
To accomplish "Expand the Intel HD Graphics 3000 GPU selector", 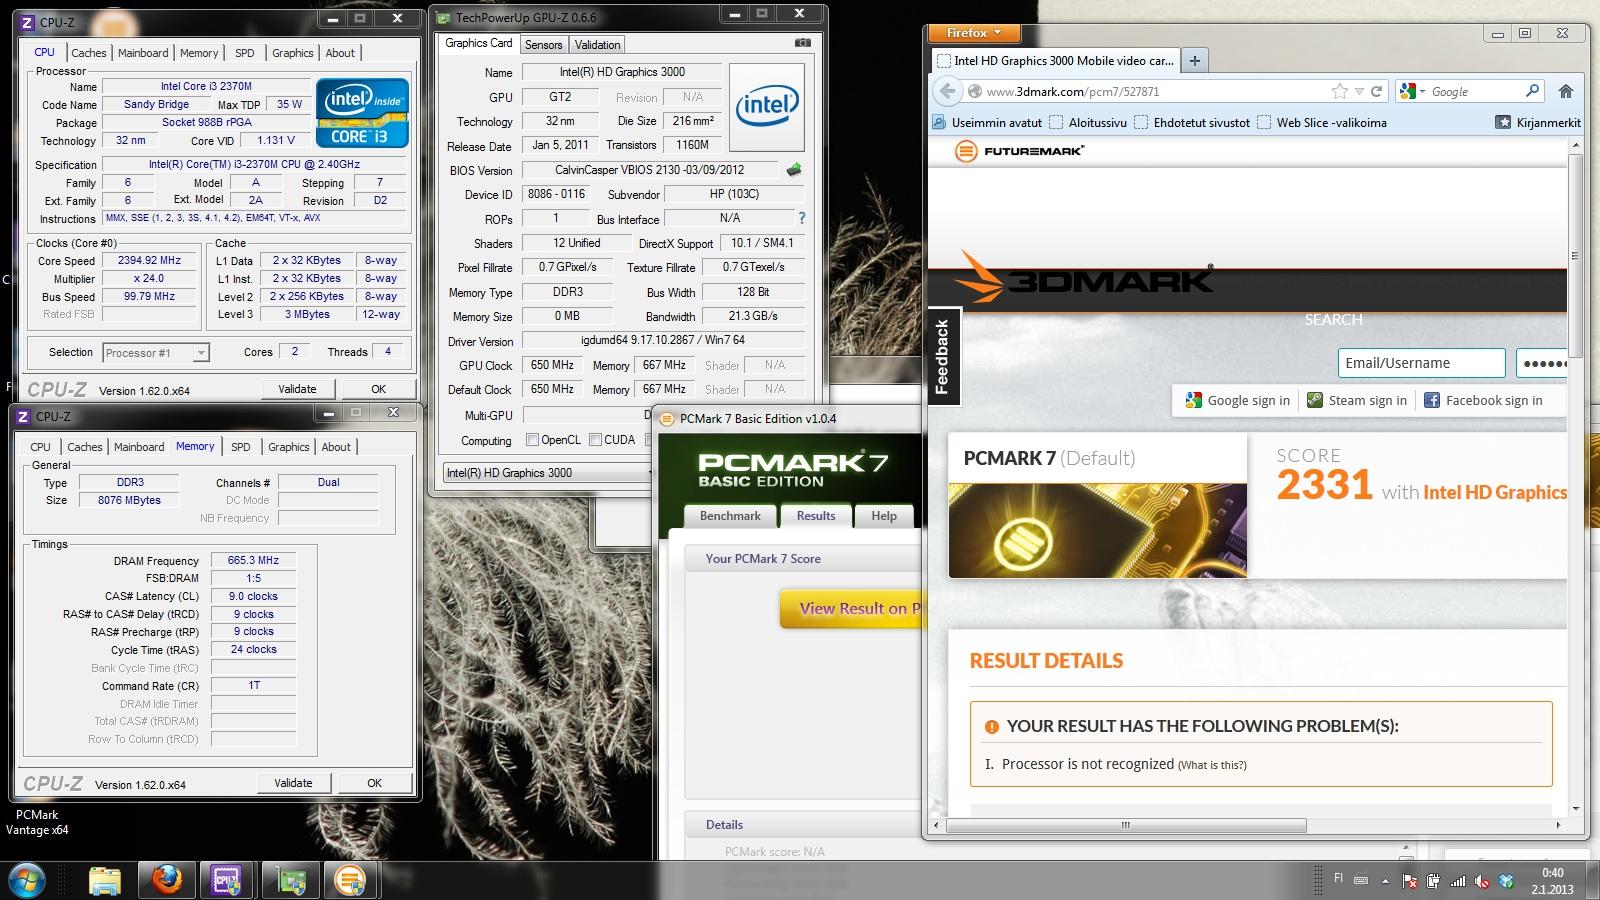I will tap(547, 473).
